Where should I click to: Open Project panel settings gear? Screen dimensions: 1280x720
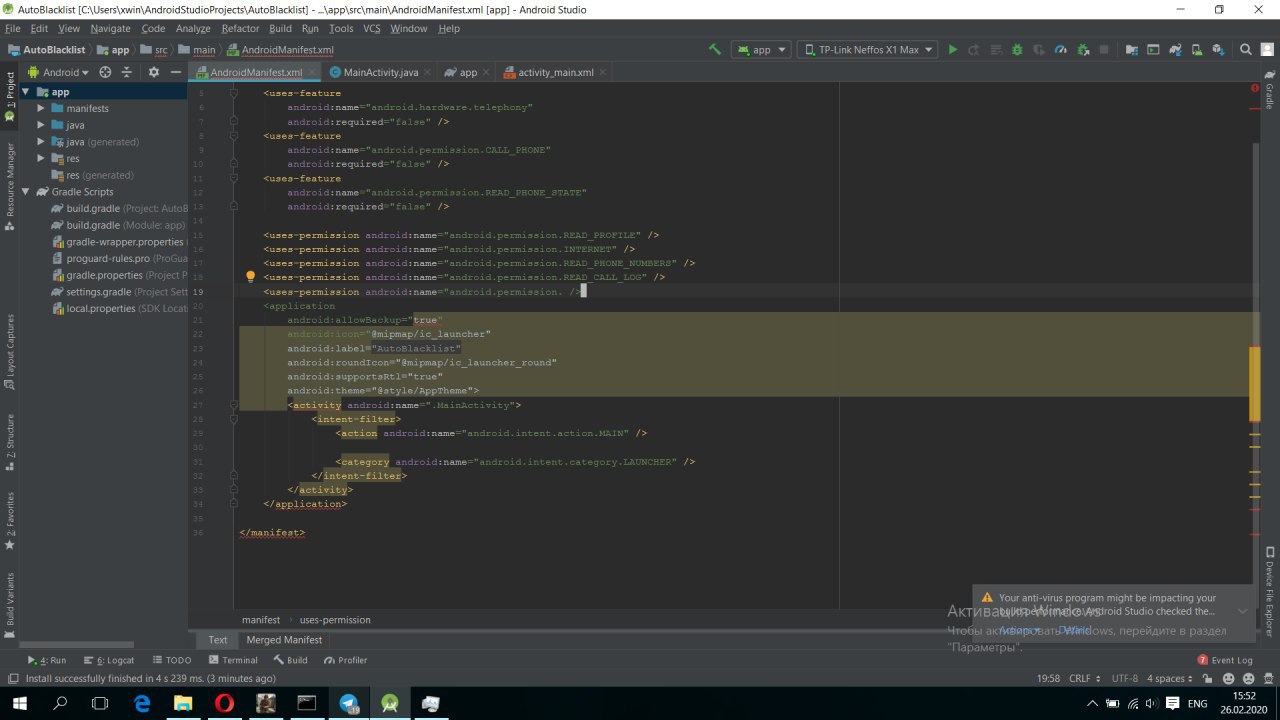click(x=153, y=72)
